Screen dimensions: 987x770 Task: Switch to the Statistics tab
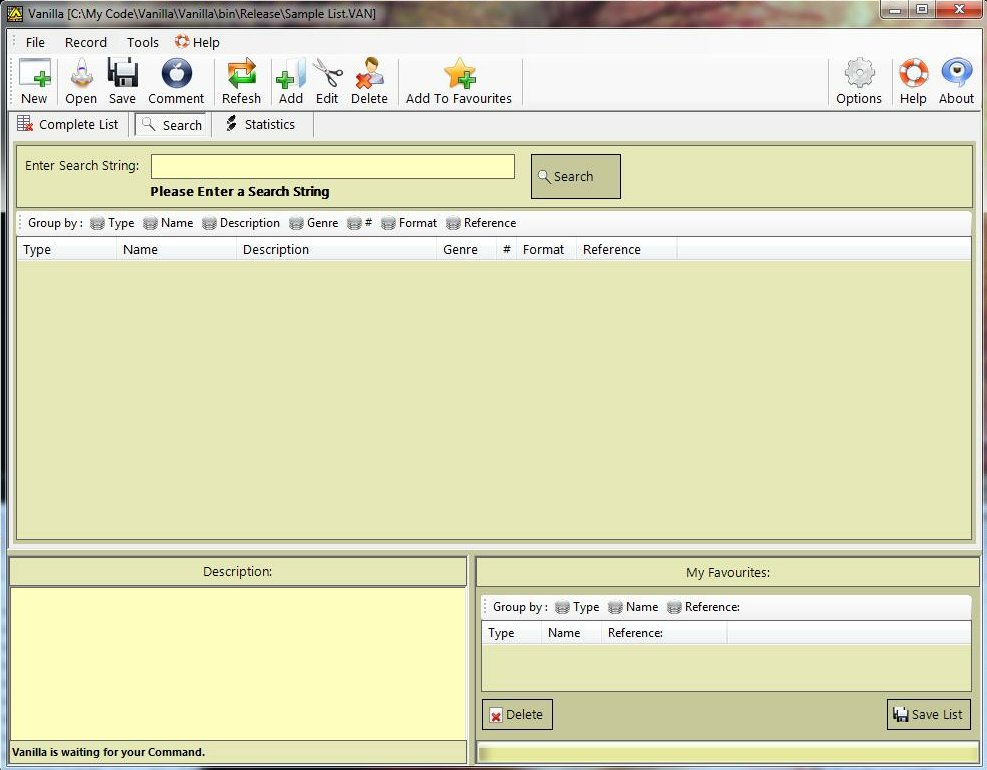[261, 125]
